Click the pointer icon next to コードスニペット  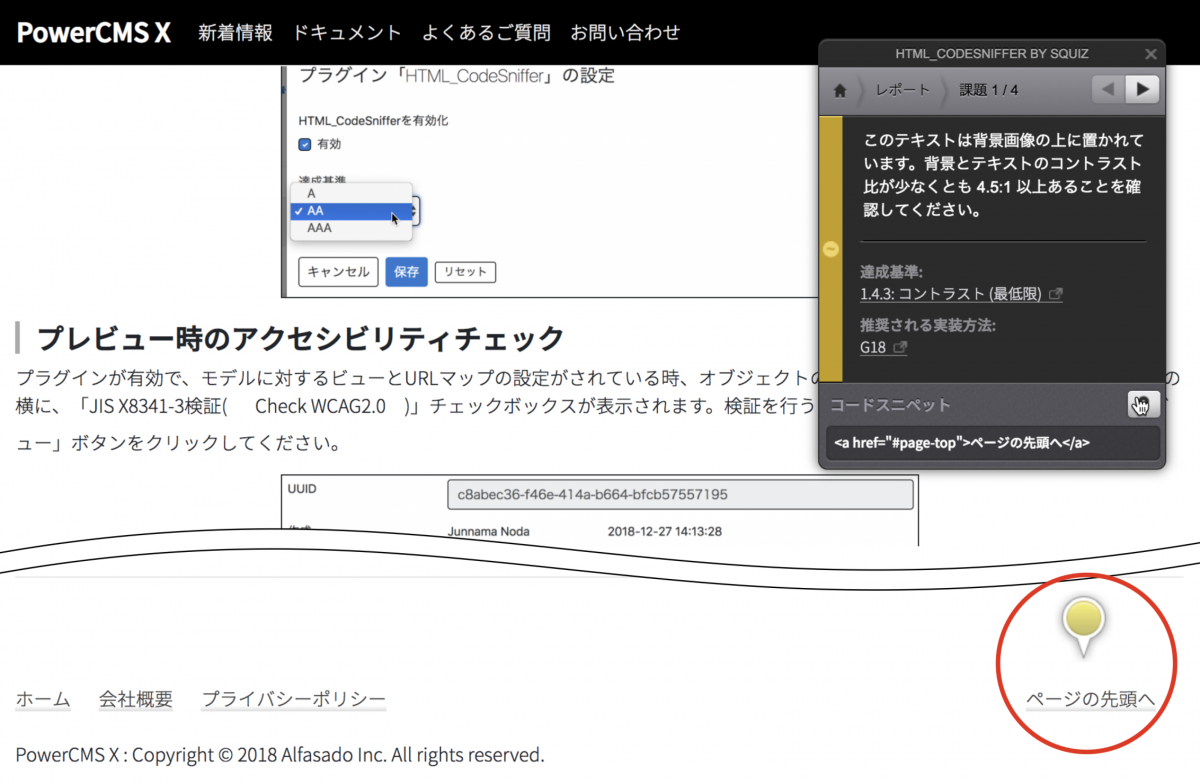click(1141, 405)
